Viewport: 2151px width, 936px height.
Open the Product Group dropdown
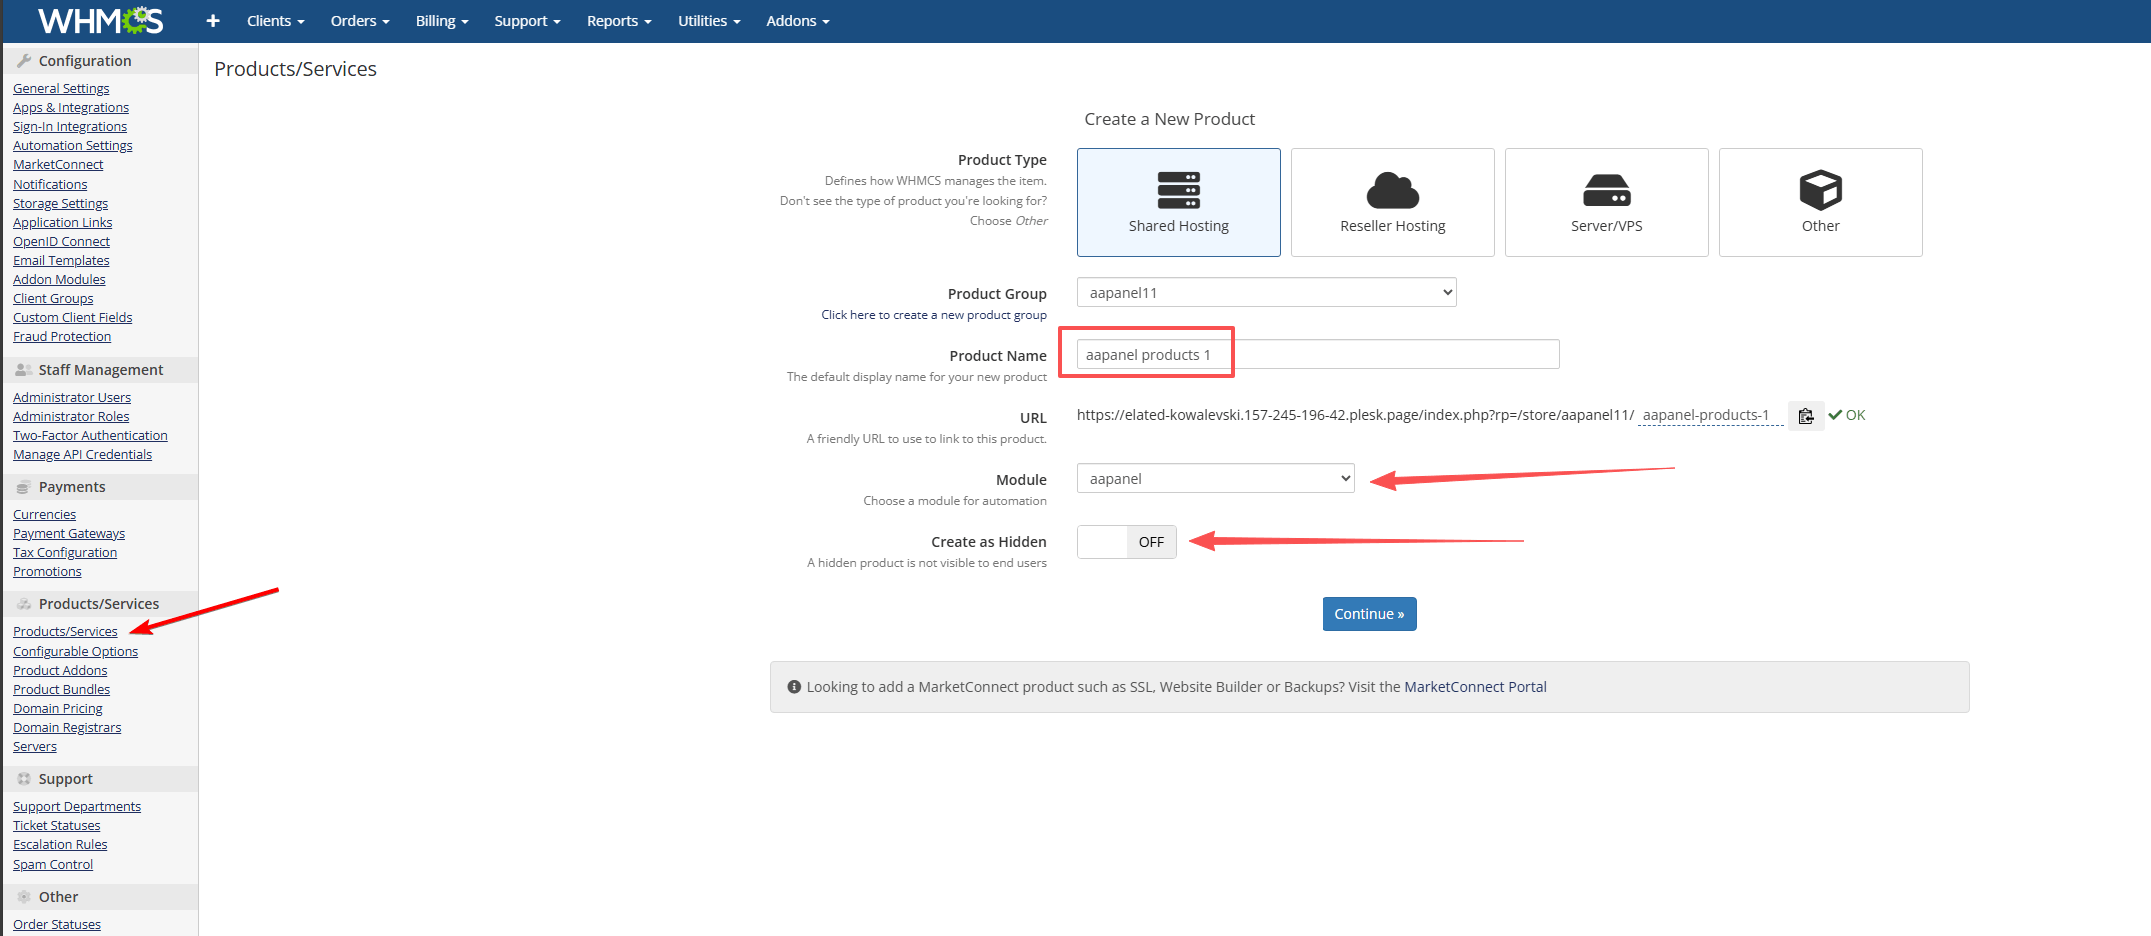coord(1266,293)
